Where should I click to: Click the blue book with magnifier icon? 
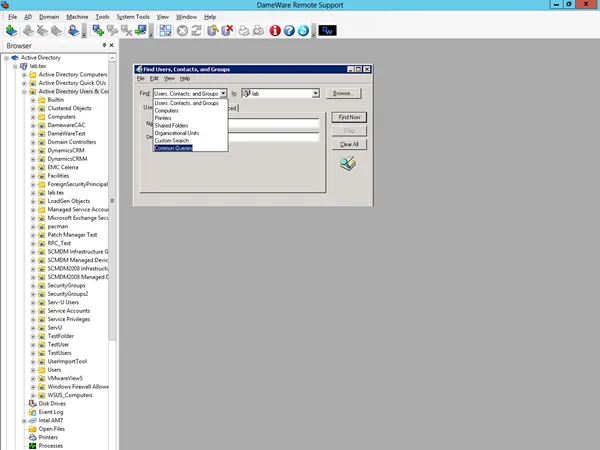(73, 31)
